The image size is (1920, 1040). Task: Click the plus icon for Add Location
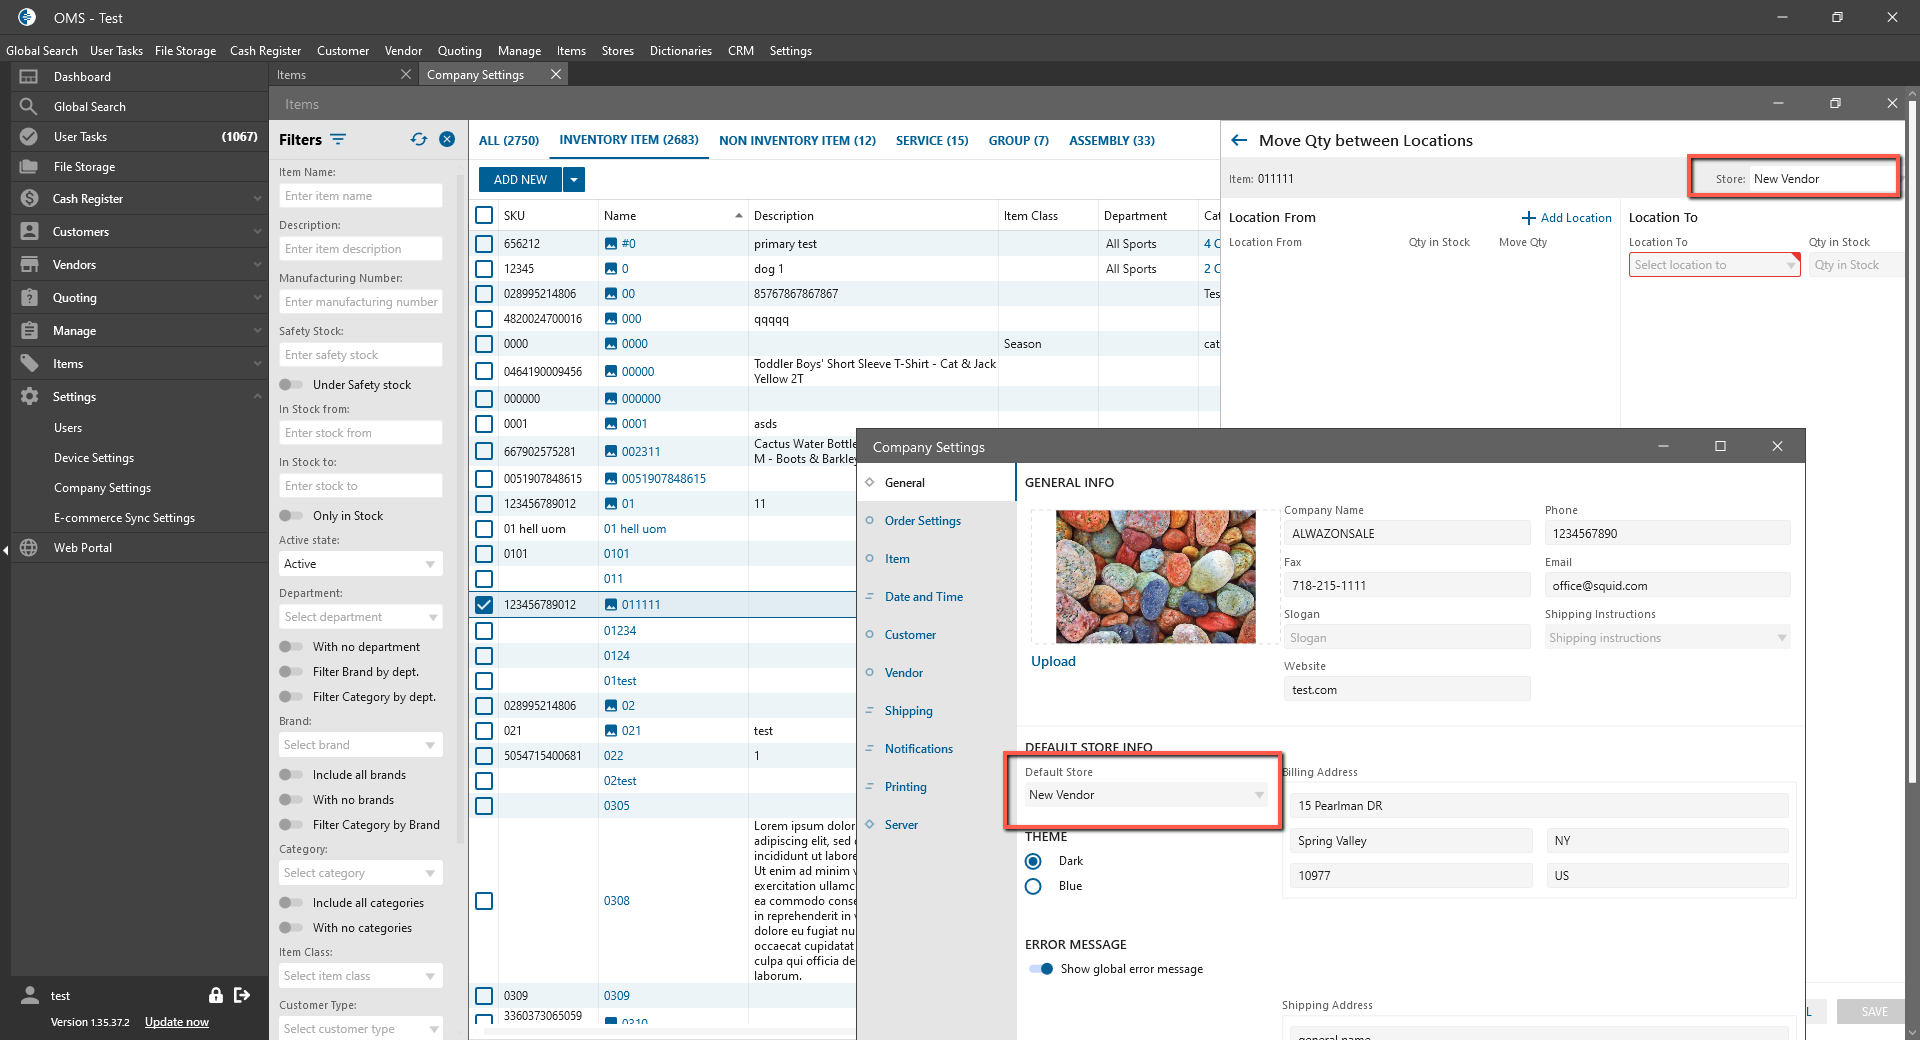click(1528, 218)
